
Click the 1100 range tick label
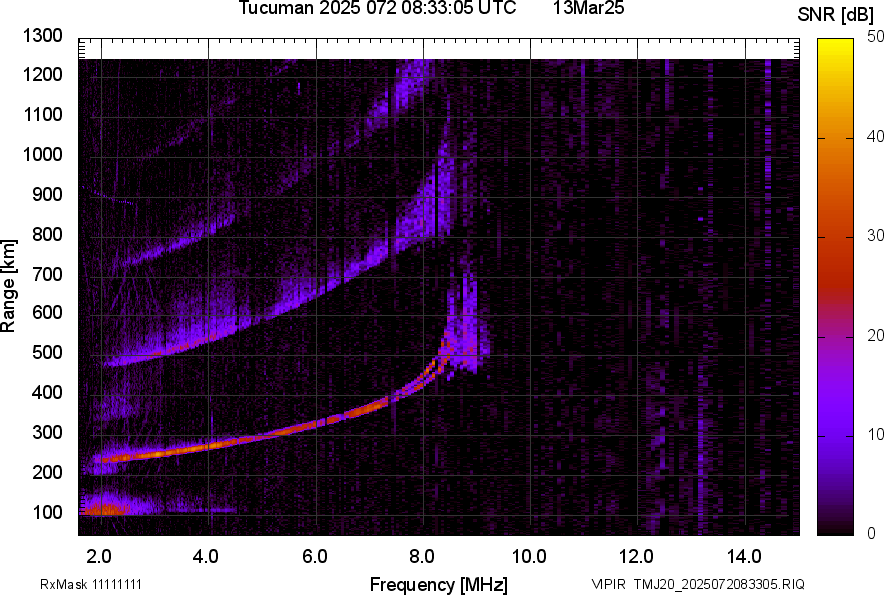click(x=43, y=114)
